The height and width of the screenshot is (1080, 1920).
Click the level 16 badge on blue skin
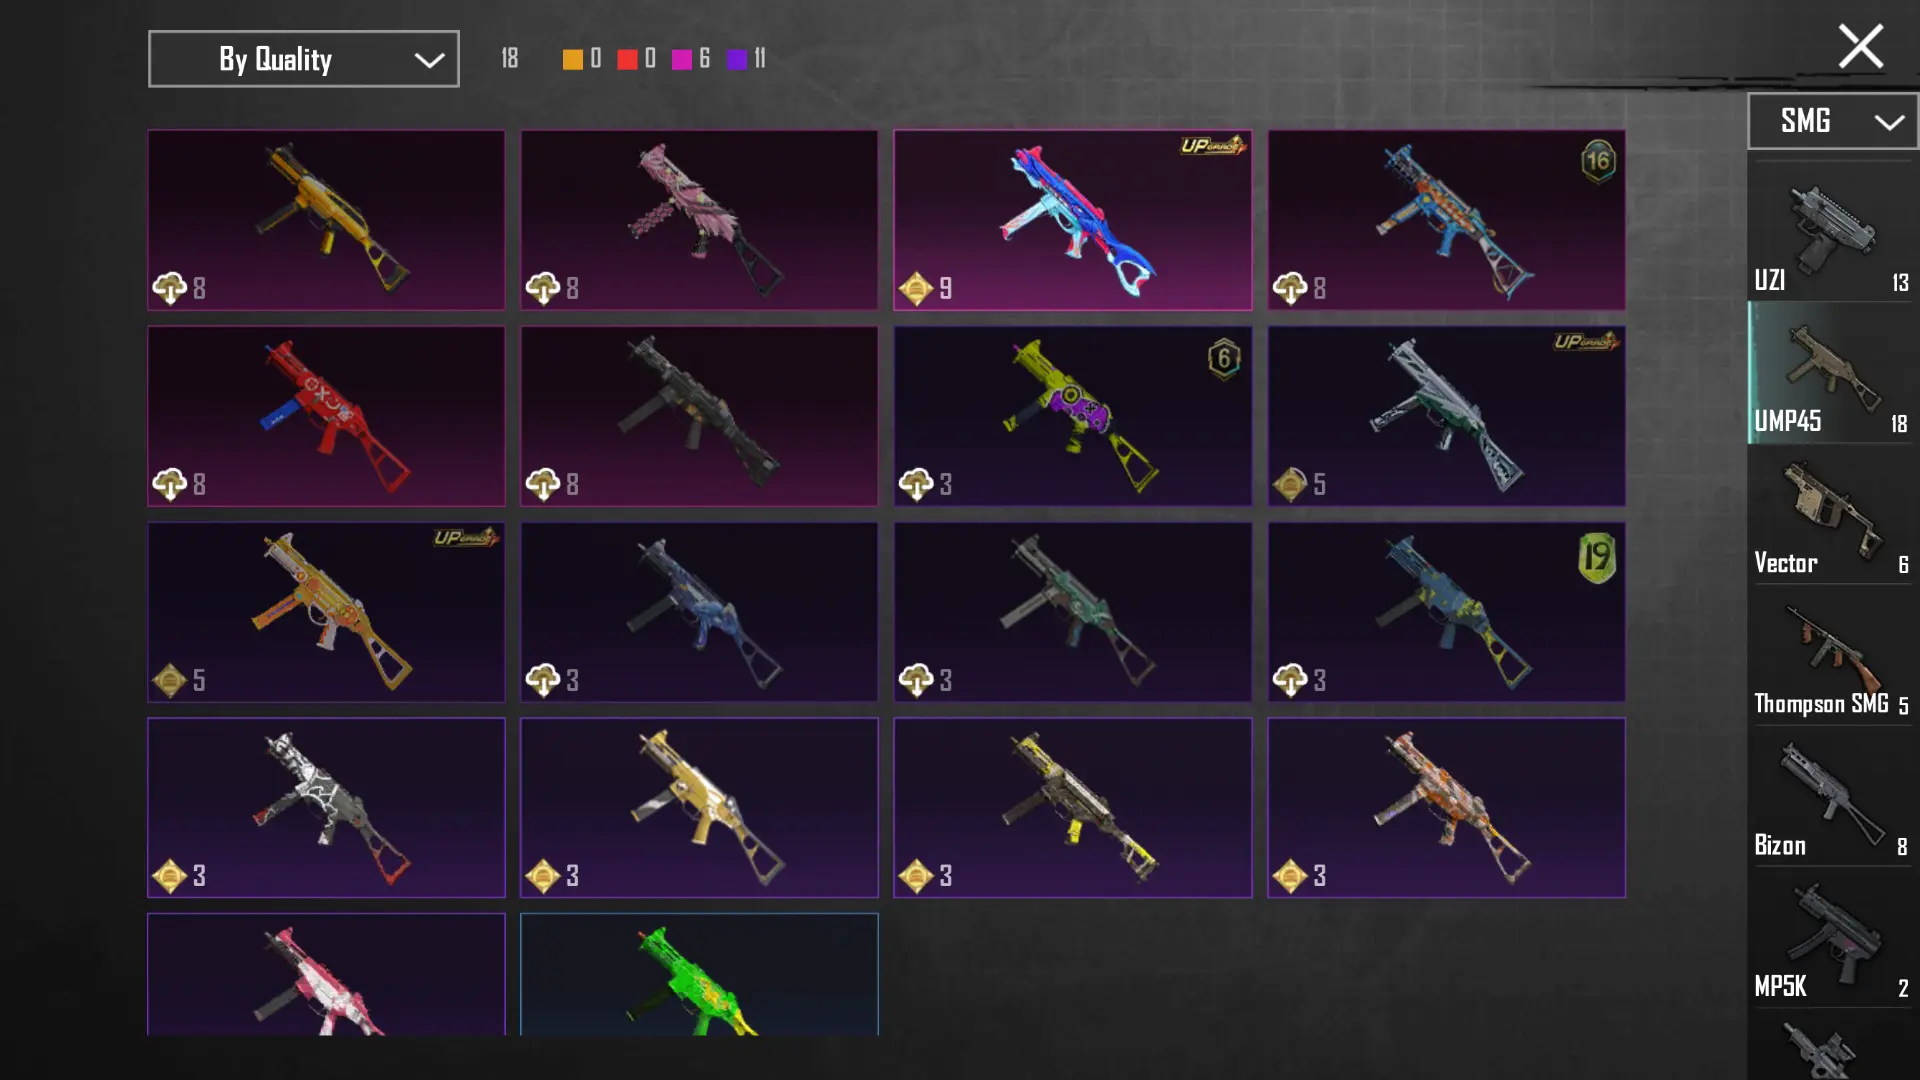[1598, 161]
